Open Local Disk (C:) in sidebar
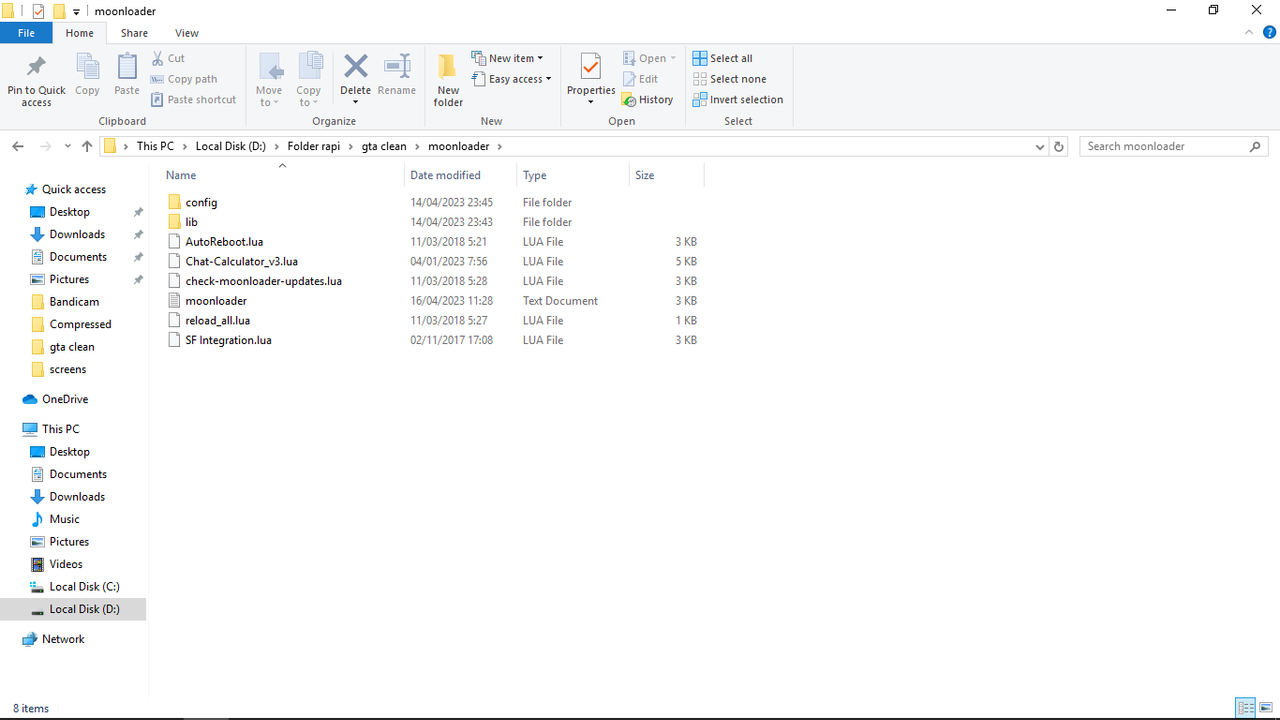This screenshot has height=720, width=1280. pyautogui.click(x=84, y=587)
